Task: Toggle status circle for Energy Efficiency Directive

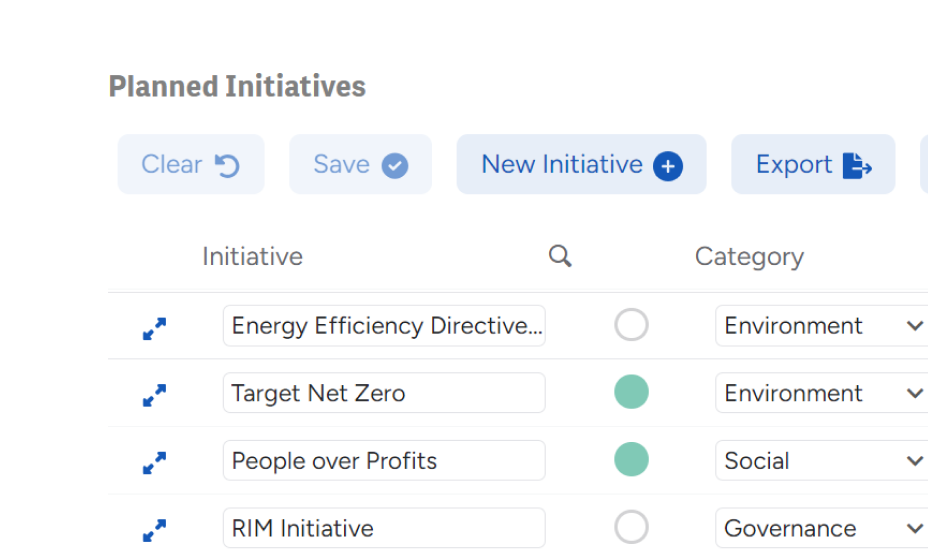Action: (631, 324)
